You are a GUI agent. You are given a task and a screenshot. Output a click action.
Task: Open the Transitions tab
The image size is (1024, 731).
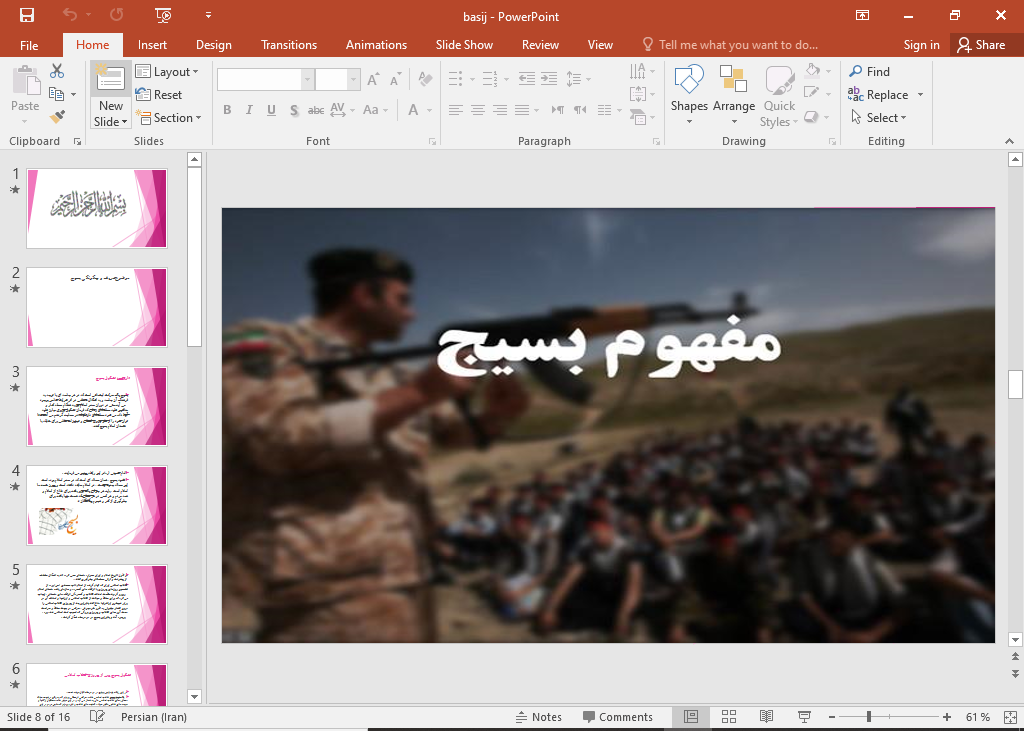click(x=288, y=45)
